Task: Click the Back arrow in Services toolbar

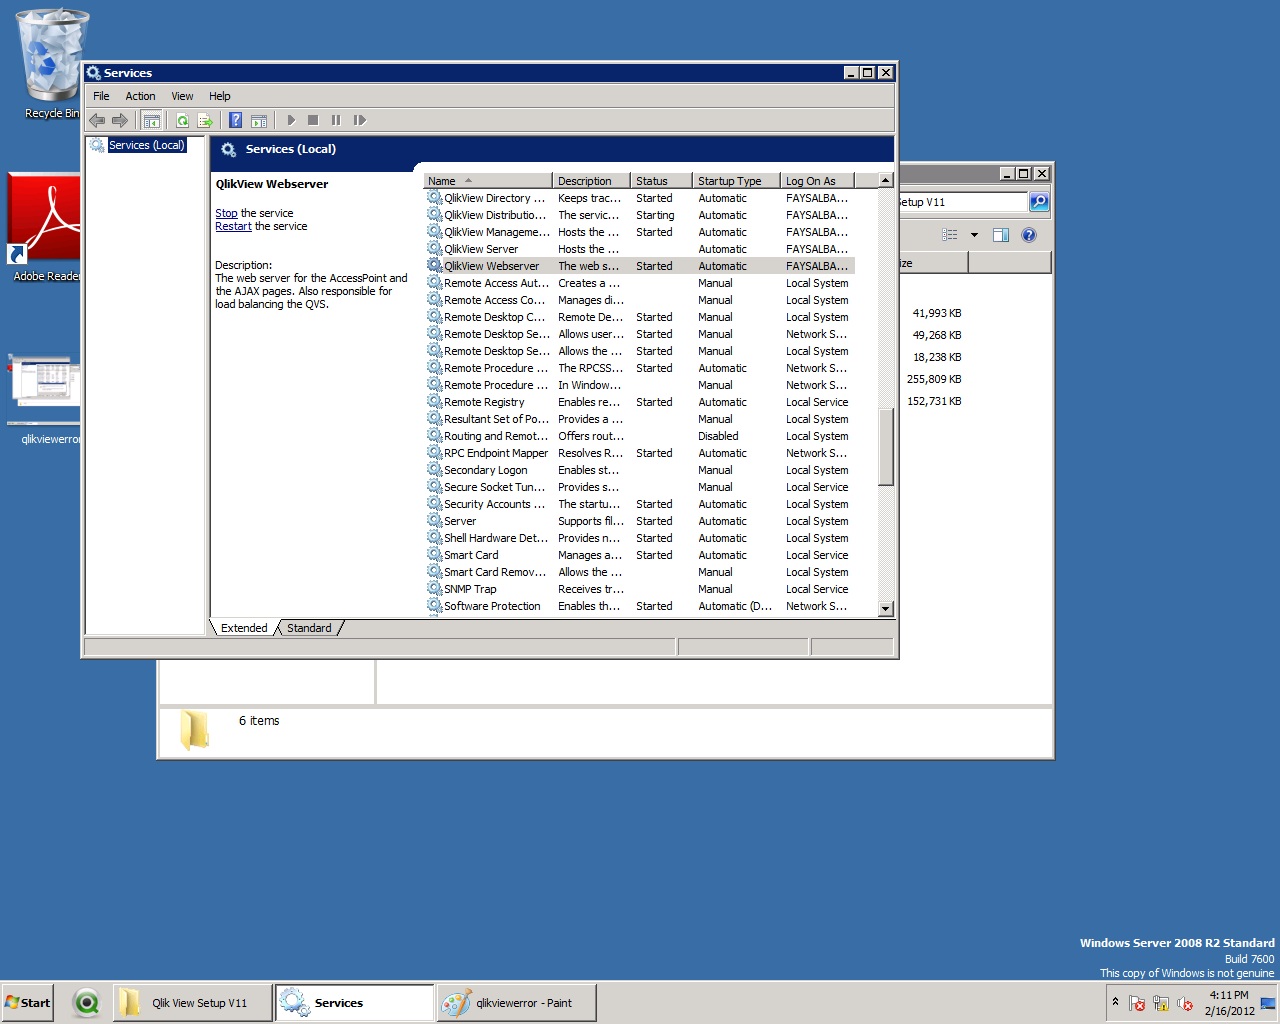Action: coord(97,120)
